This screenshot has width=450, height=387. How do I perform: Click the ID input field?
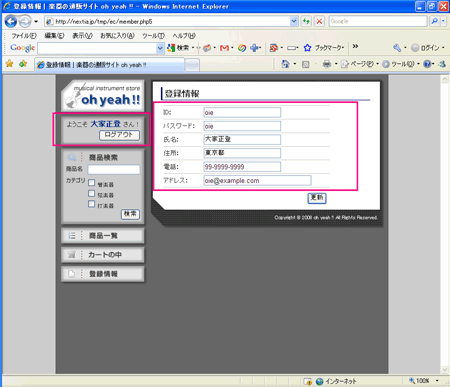[x=242, y=112]
